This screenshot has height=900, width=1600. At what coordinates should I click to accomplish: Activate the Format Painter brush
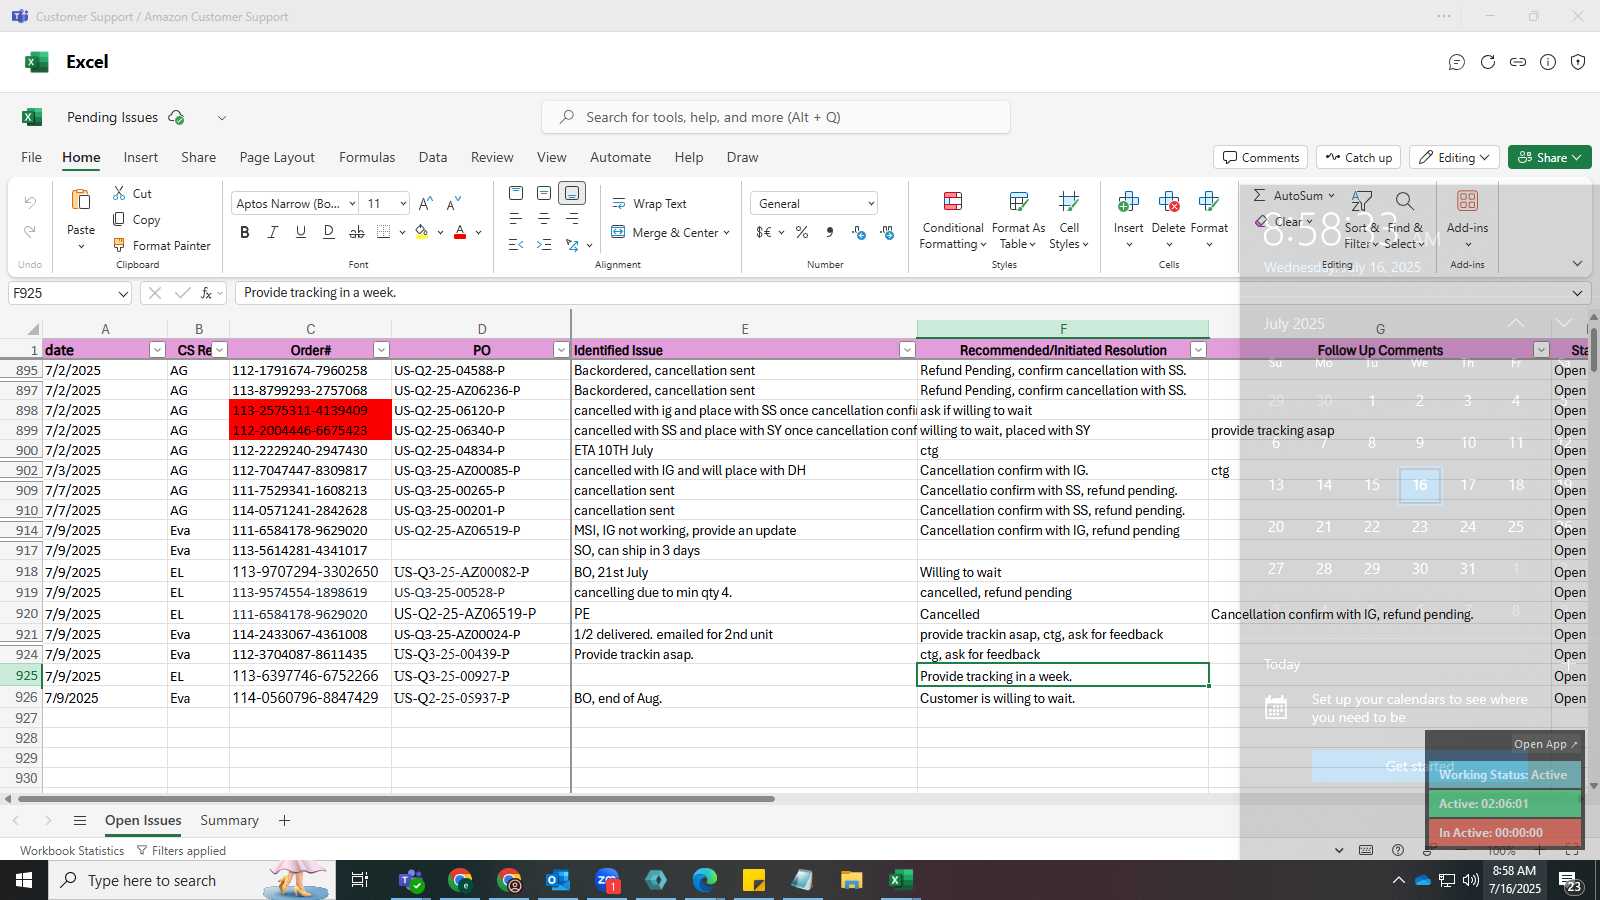point(119,245)
